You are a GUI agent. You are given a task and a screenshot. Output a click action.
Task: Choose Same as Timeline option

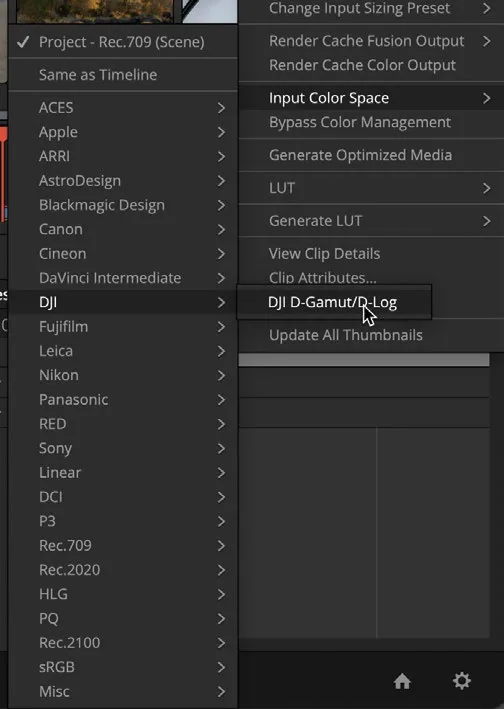pyautogui.click(x=122, y=75)
